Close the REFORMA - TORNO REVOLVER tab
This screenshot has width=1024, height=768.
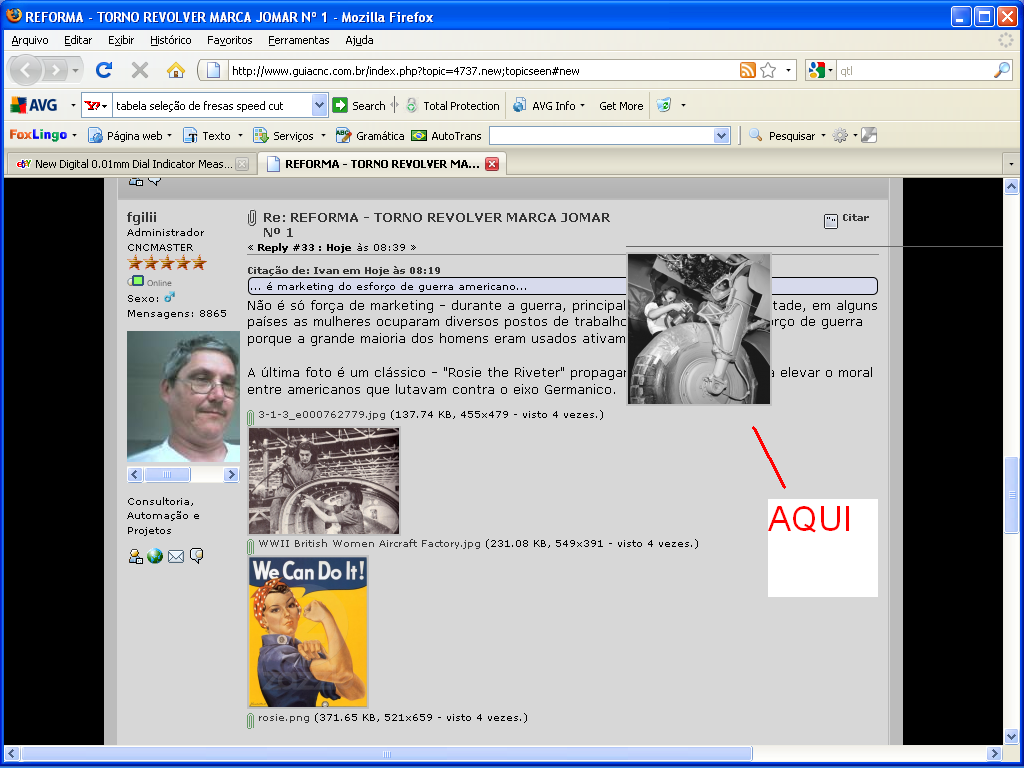click(x=492, y=164)
